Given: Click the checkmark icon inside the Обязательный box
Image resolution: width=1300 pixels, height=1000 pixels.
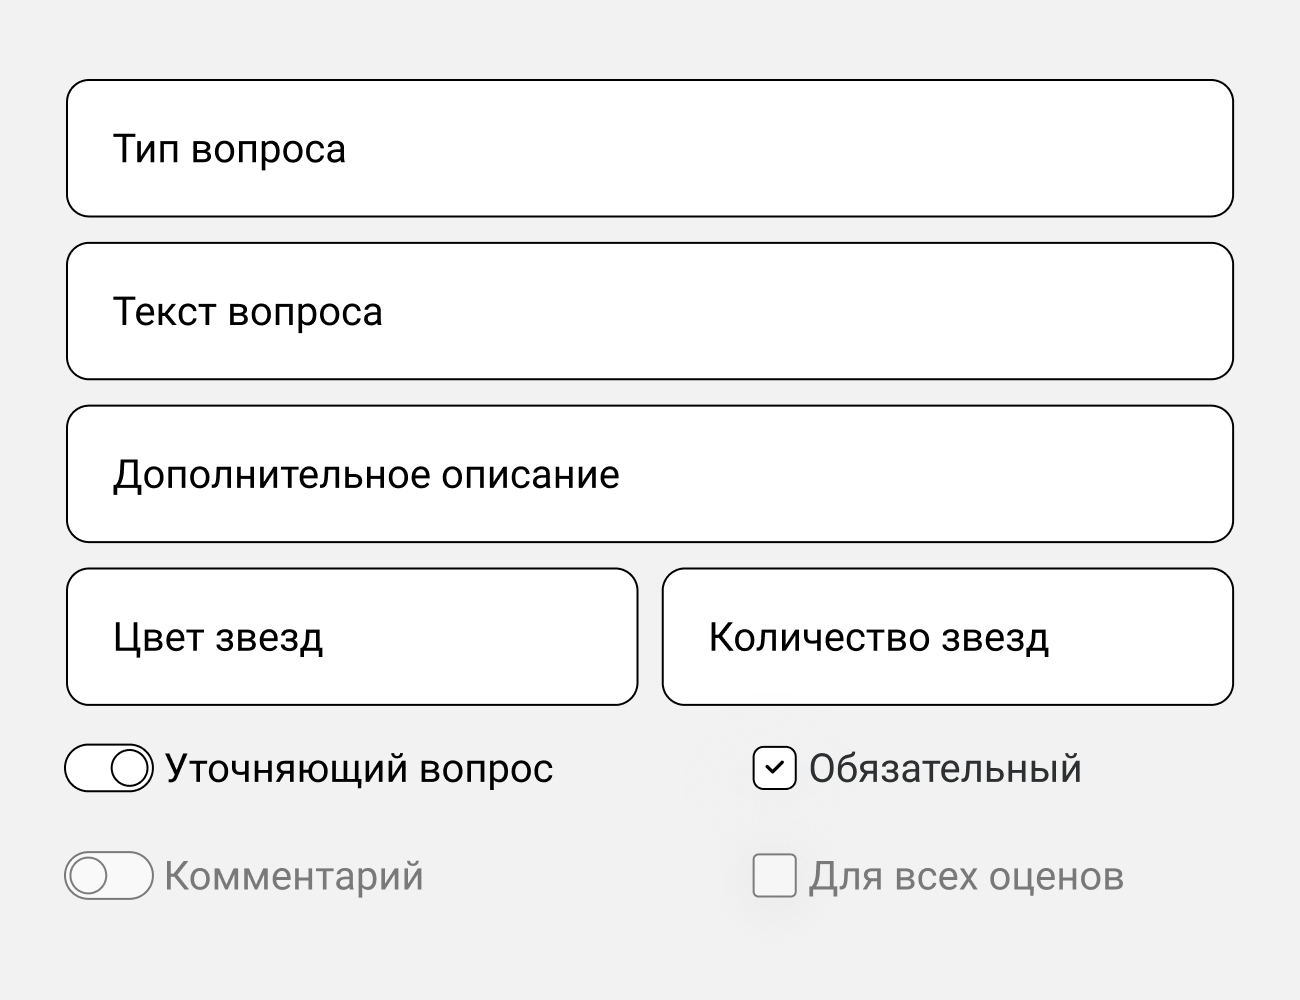Looking at the screenshot, I should 774,768.
